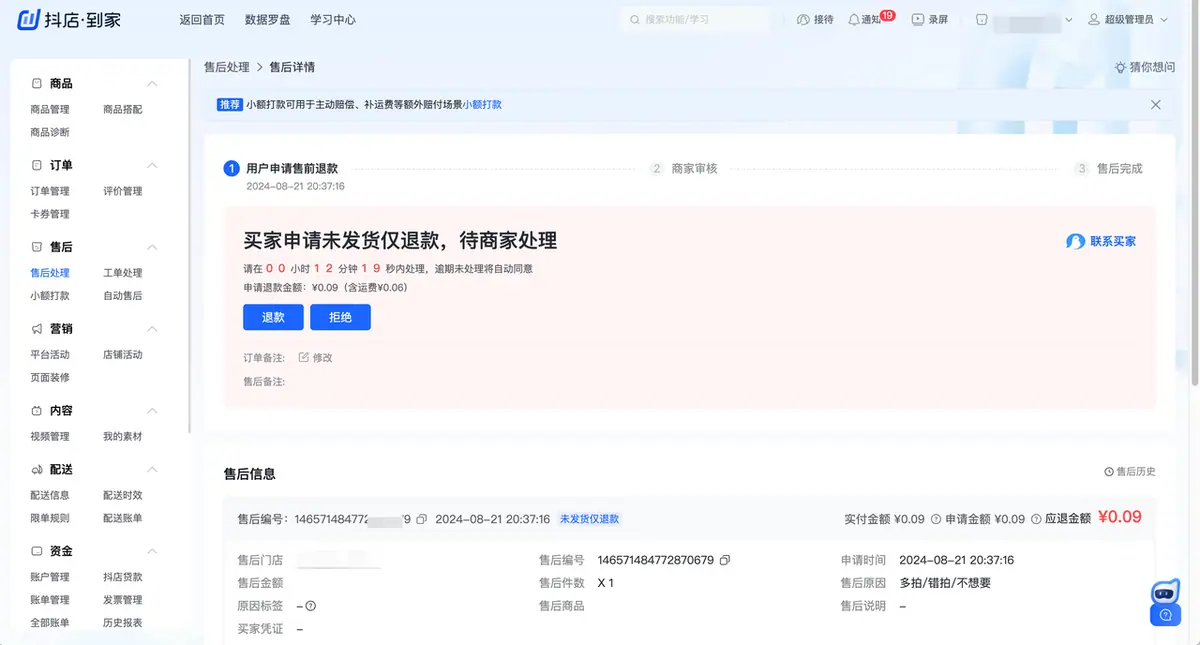Open 抖店贷款 in the sidebar
This screenshot has height=645, width=1200.
[x=123, y=577]
